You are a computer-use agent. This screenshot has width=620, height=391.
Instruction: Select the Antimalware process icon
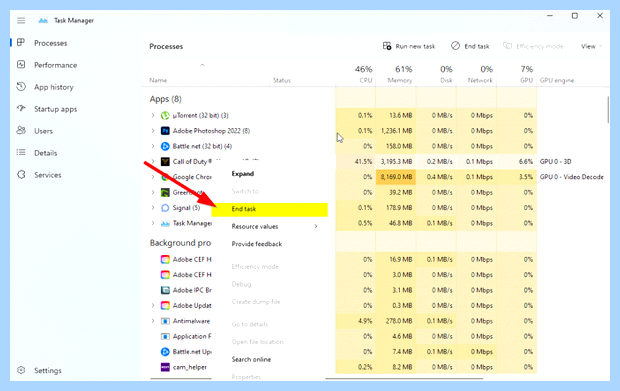click(165, 321)
